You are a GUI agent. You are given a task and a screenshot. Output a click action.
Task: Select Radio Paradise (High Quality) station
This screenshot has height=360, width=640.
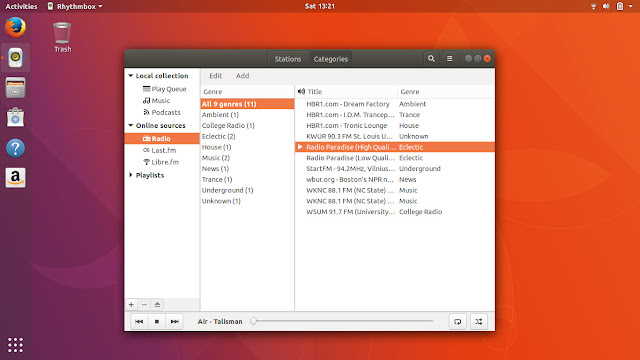tap(395, 147)
